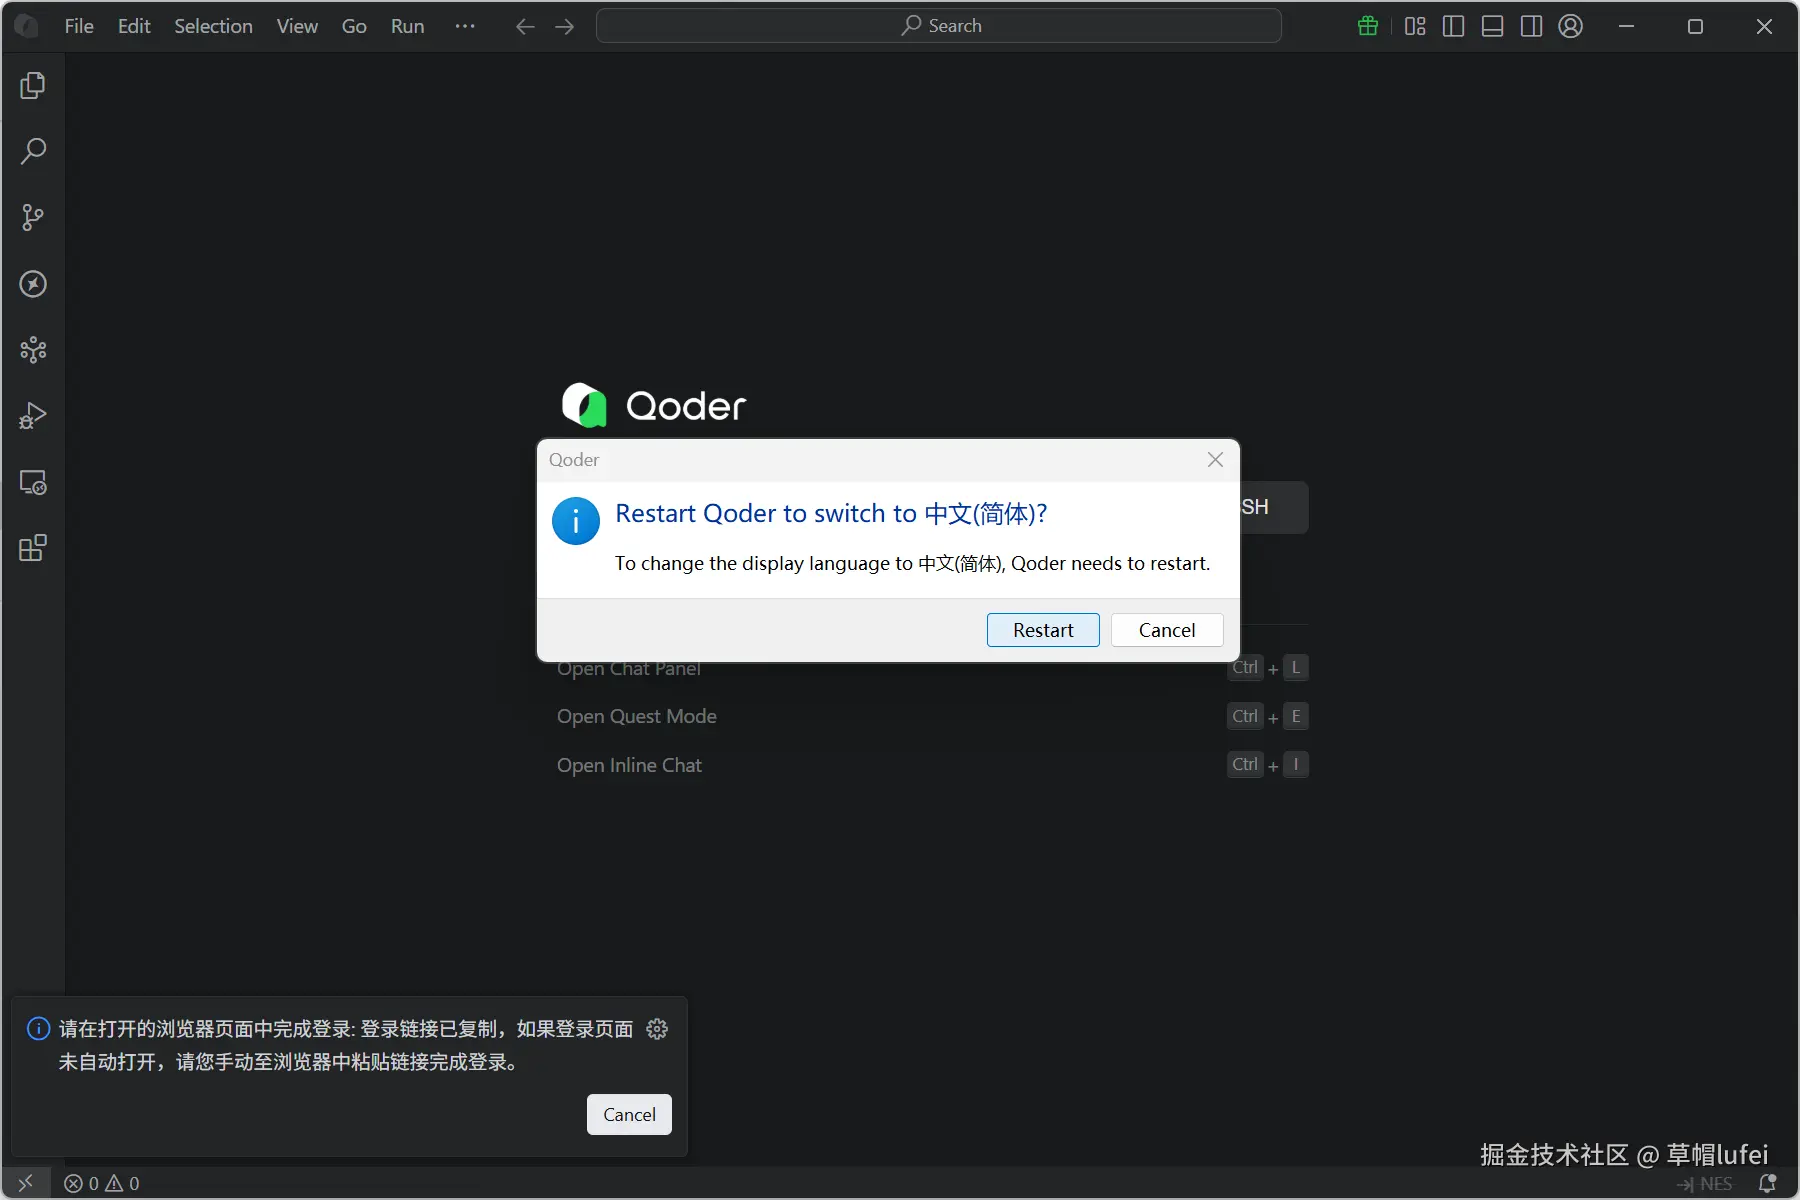
Task: Show errors and warnings count
Action: click(102, 1184)
